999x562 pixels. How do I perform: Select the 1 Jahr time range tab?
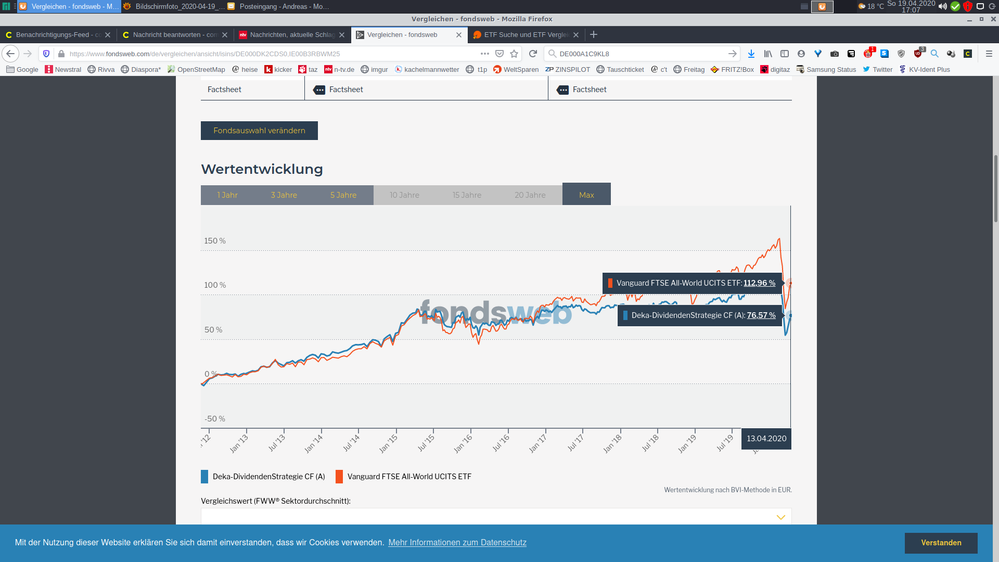tap(229, 195)
